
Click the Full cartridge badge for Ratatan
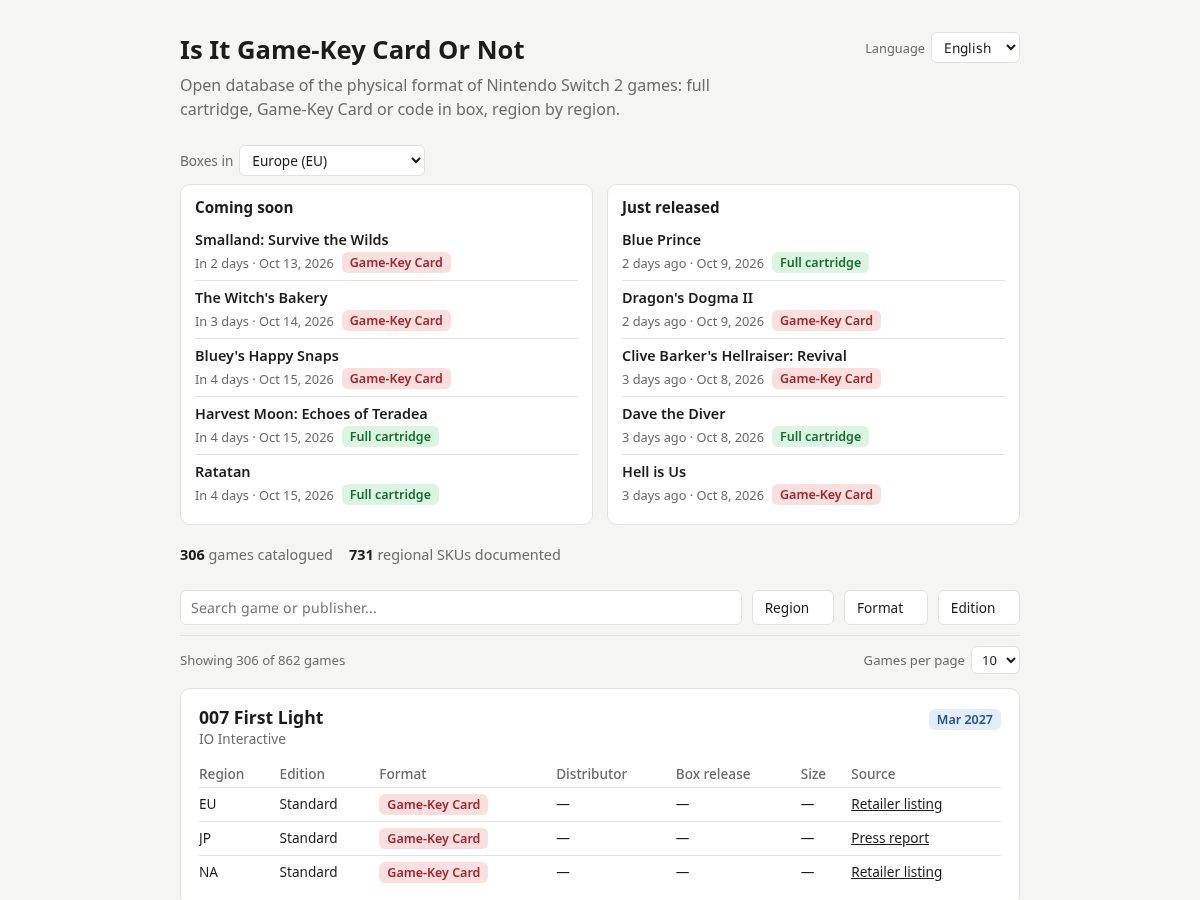pos(390,495)
